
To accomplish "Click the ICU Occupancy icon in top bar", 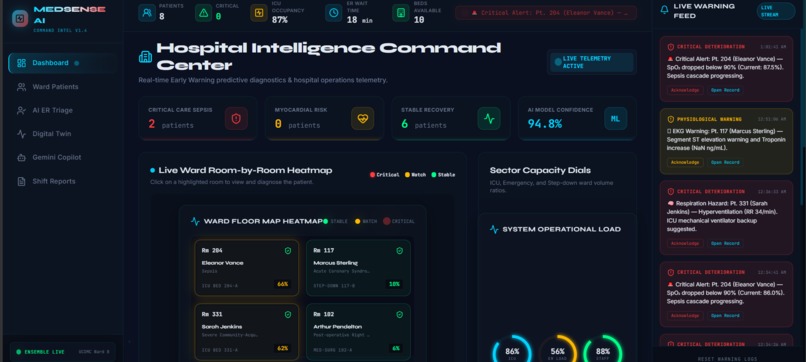I will tap(259, 13).
